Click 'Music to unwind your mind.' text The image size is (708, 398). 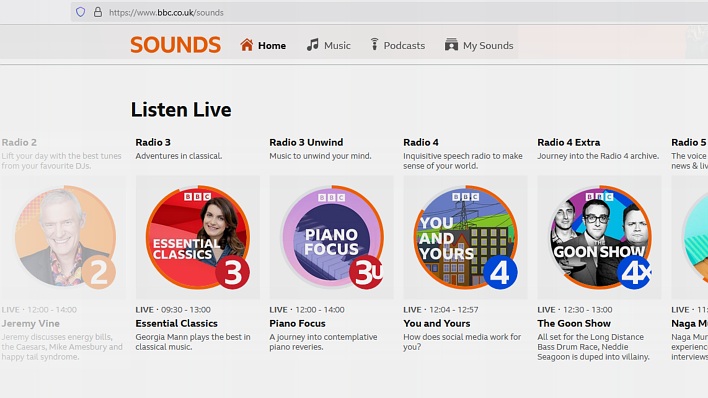coord(320,156)
